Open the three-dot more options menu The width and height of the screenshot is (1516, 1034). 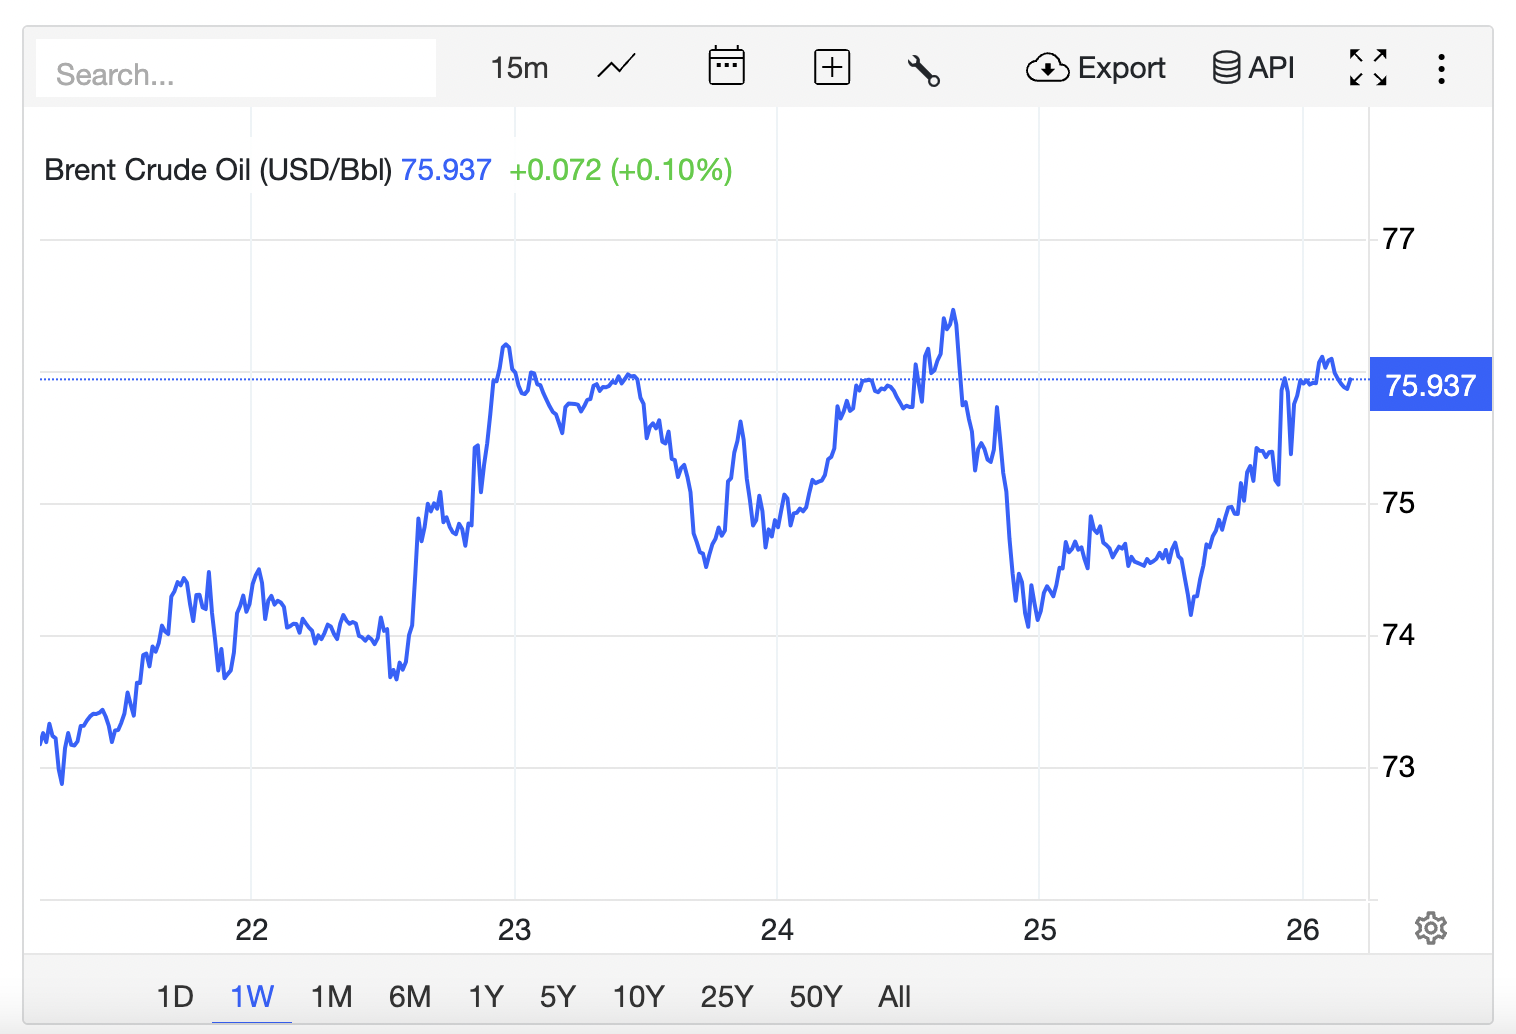pyautogui.click(x=1441, y=68)
